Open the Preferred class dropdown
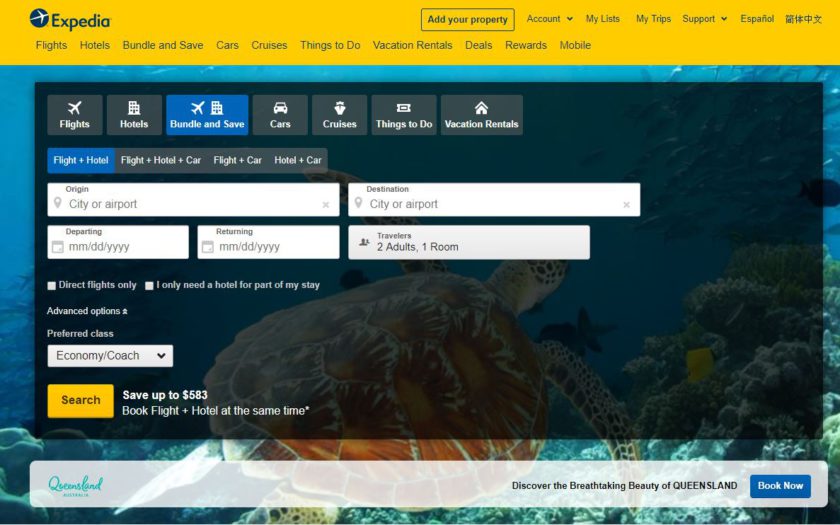Viewport: 840px width, 525px height. [x=110, y=356]
